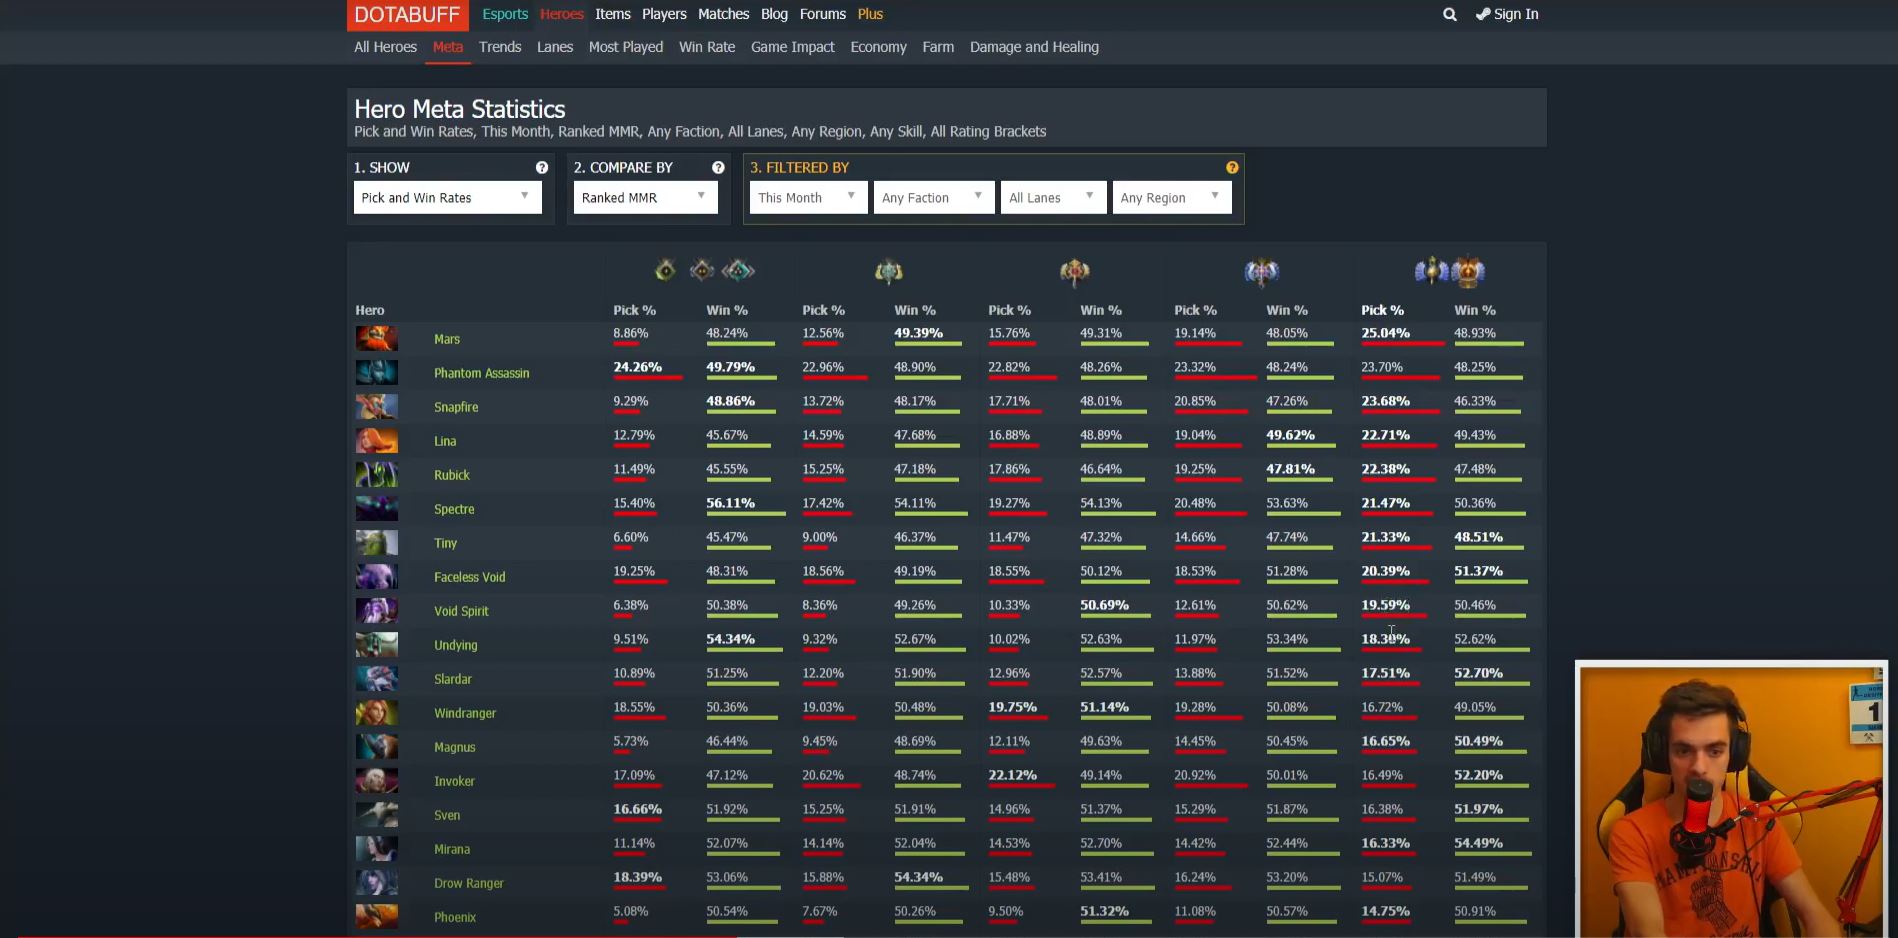Screen dimensions: 1898x938
Task: Open the Ranked MMR dropdown
Action: [x=645, y=197]
